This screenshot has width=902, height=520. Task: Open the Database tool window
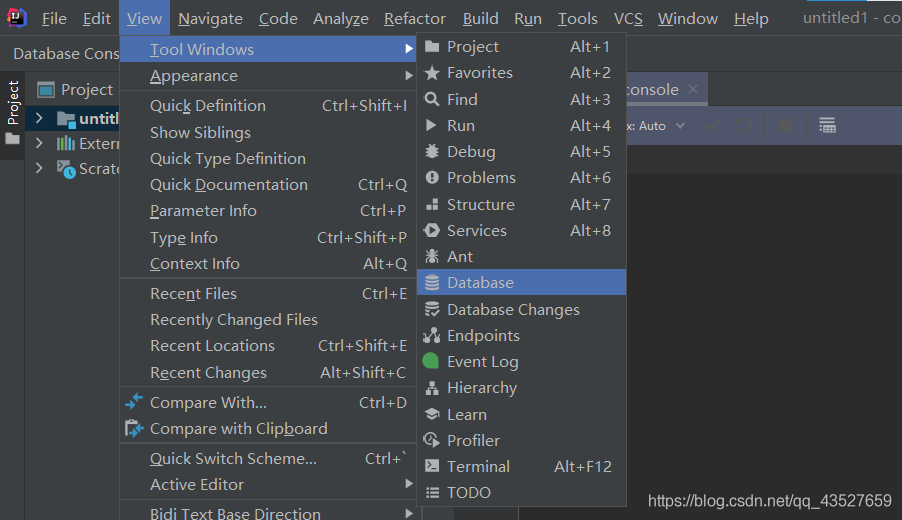pyautogui.click(x=480, y=283)
